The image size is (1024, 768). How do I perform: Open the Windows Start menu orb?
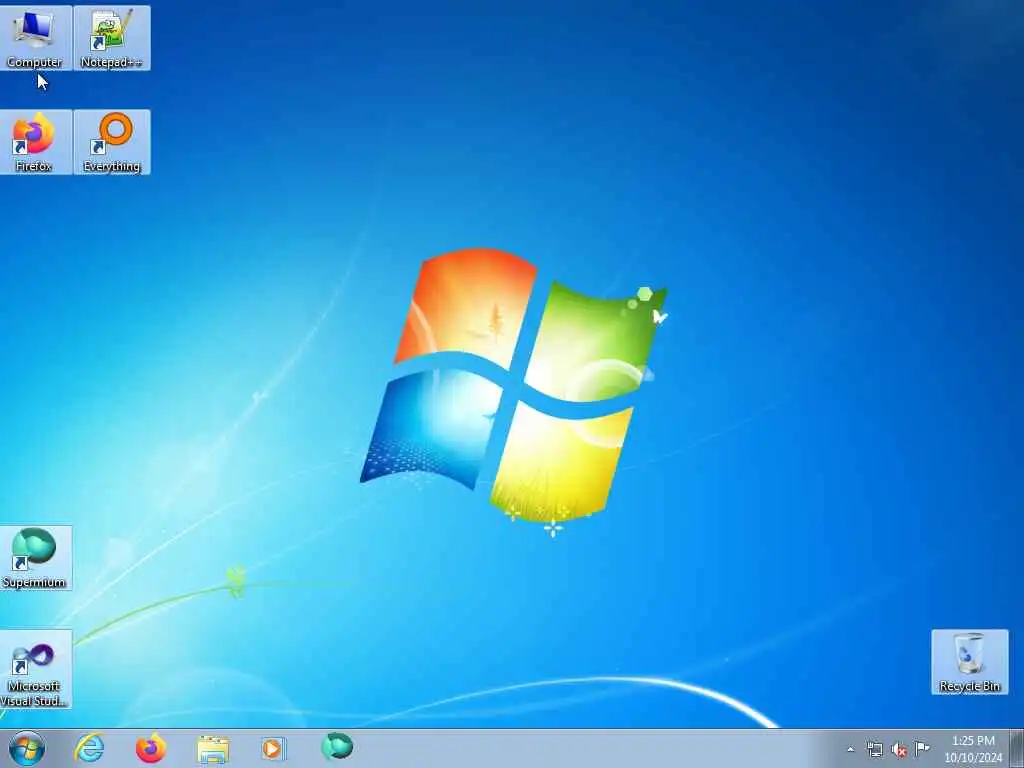point(27,748)
